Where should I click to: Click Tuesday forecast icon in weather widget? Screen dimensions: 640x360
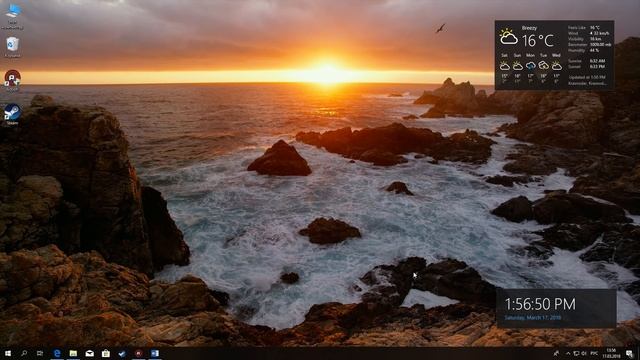click(544, 65)
